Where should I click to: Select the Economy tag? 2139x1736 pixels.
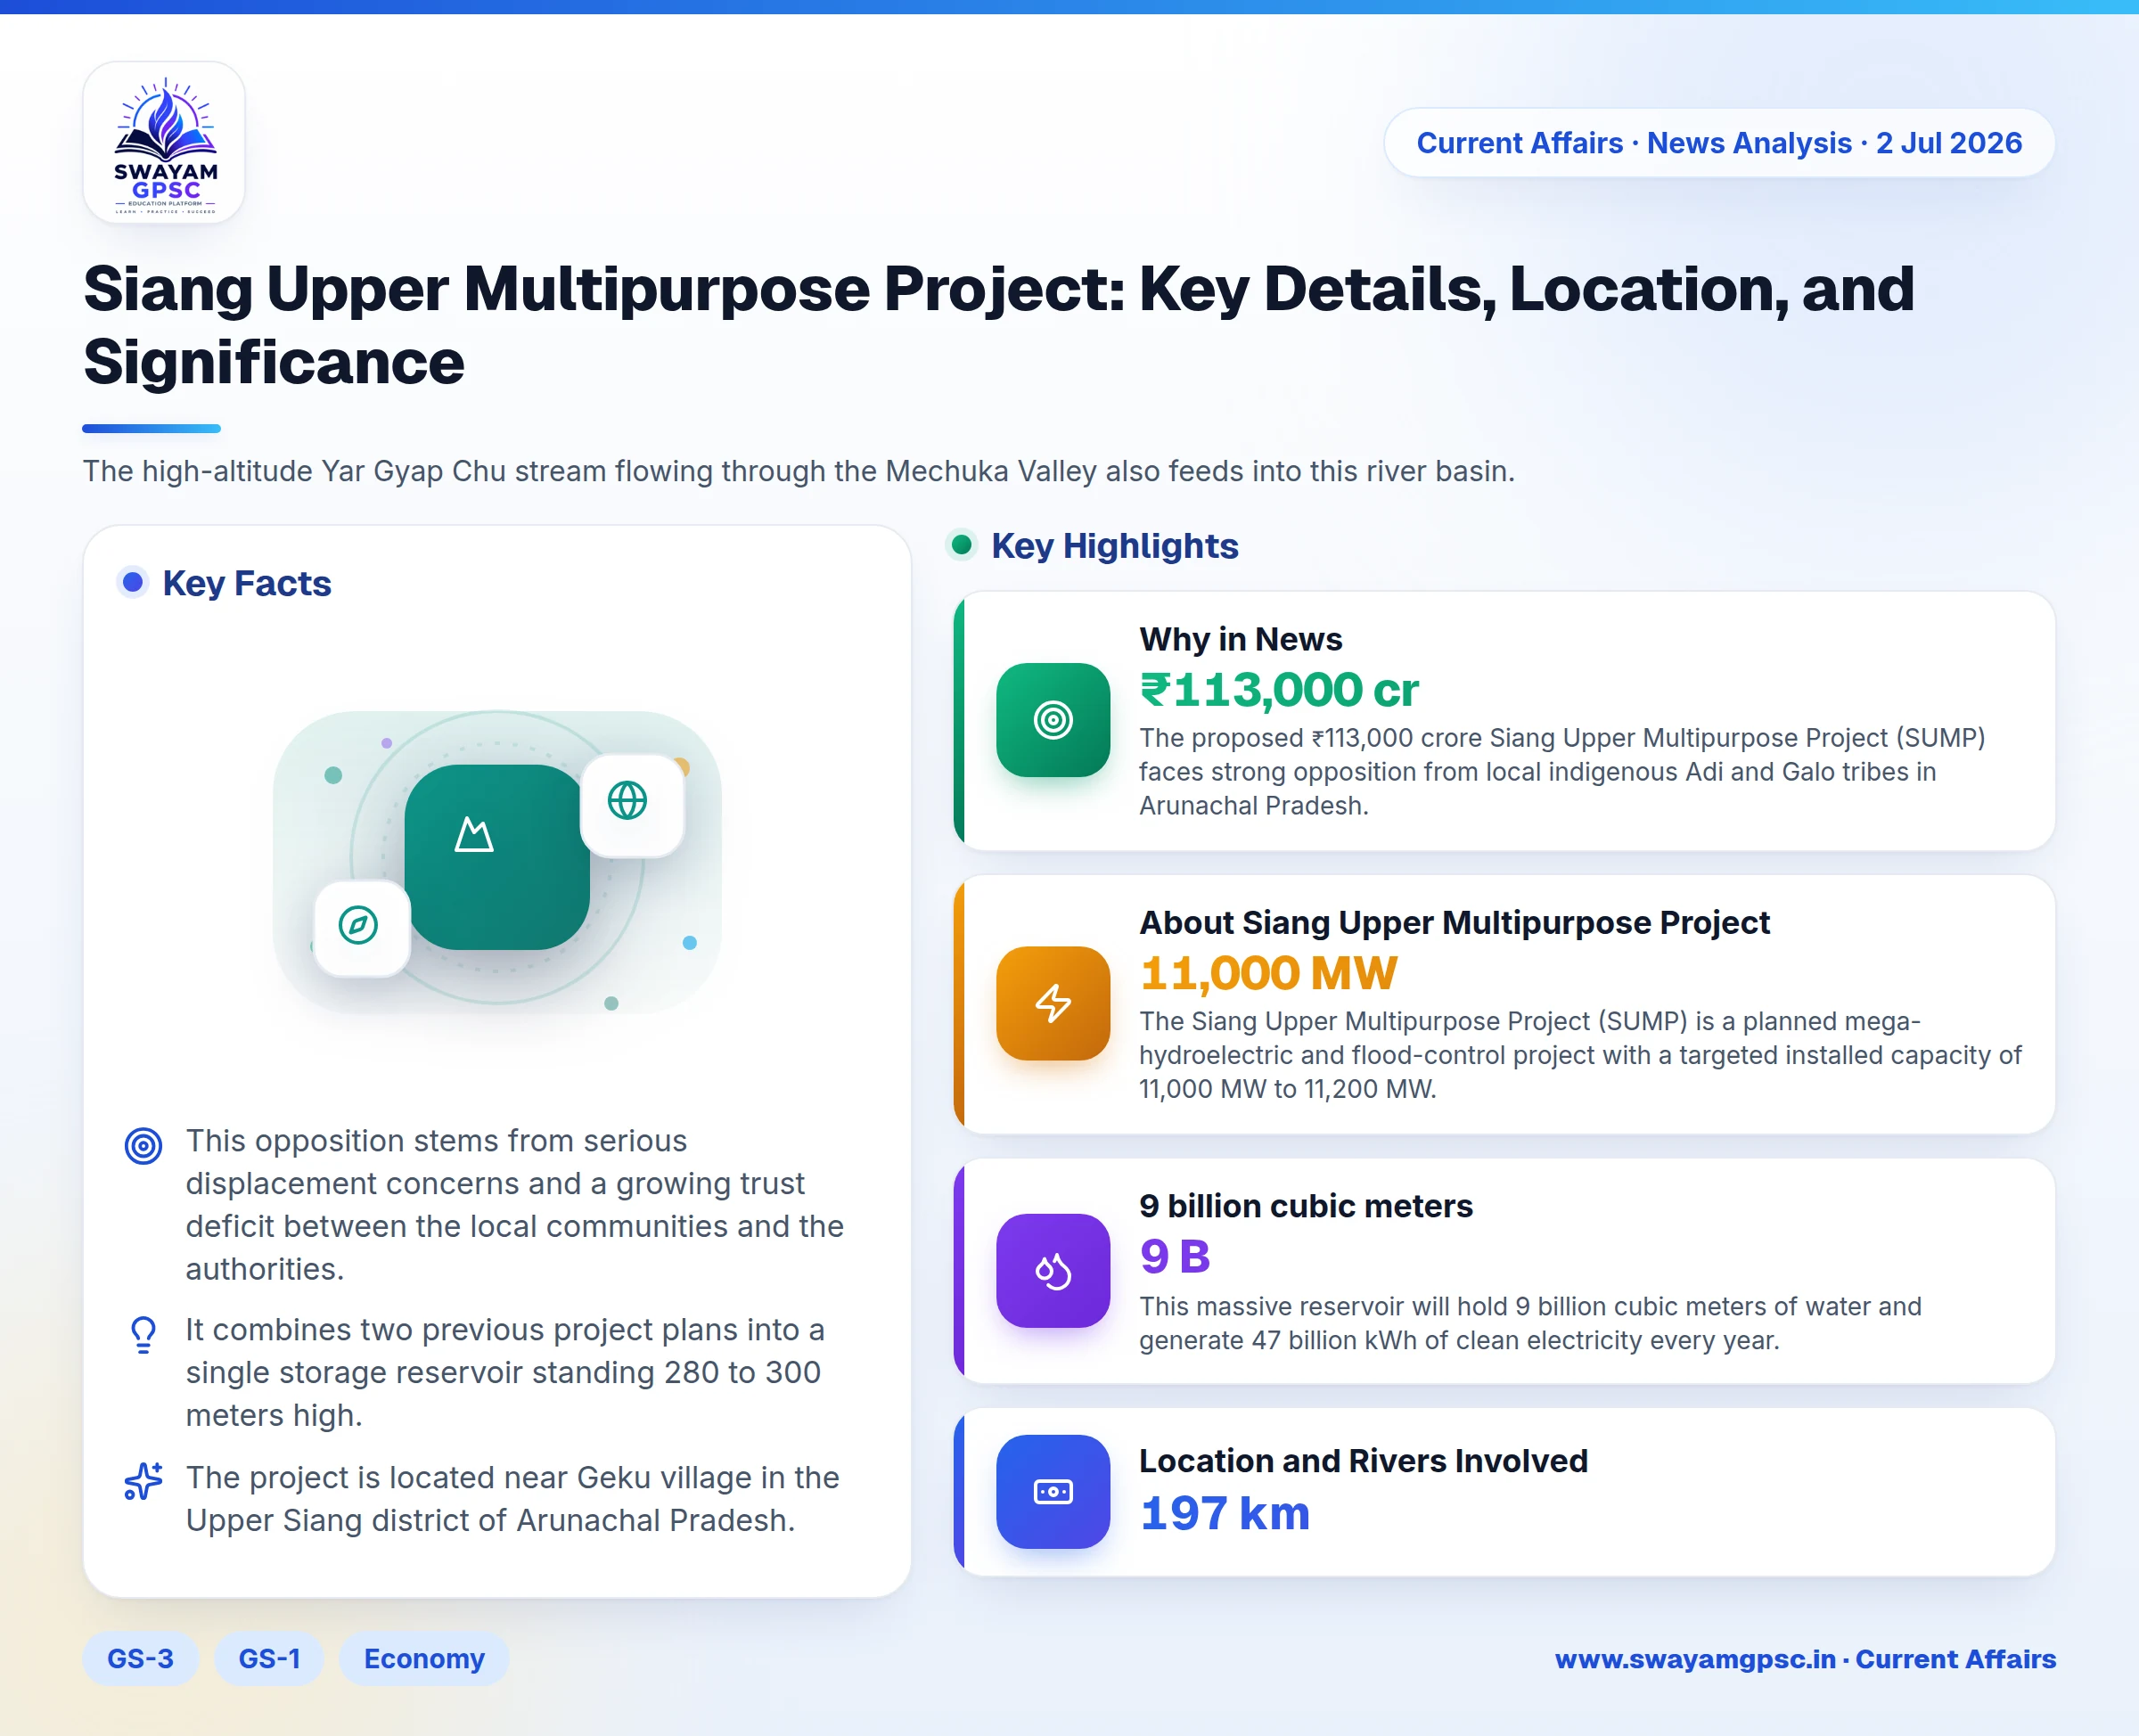424,1659
